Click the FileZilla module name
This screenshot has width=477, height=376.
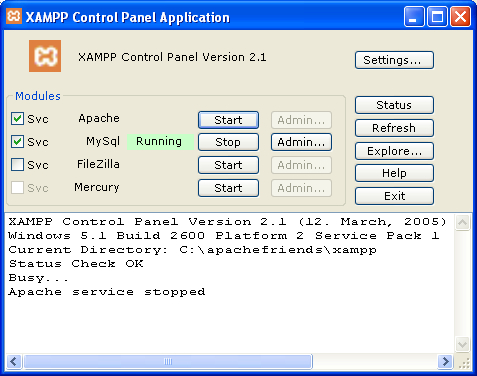click(x=98, y=164)
